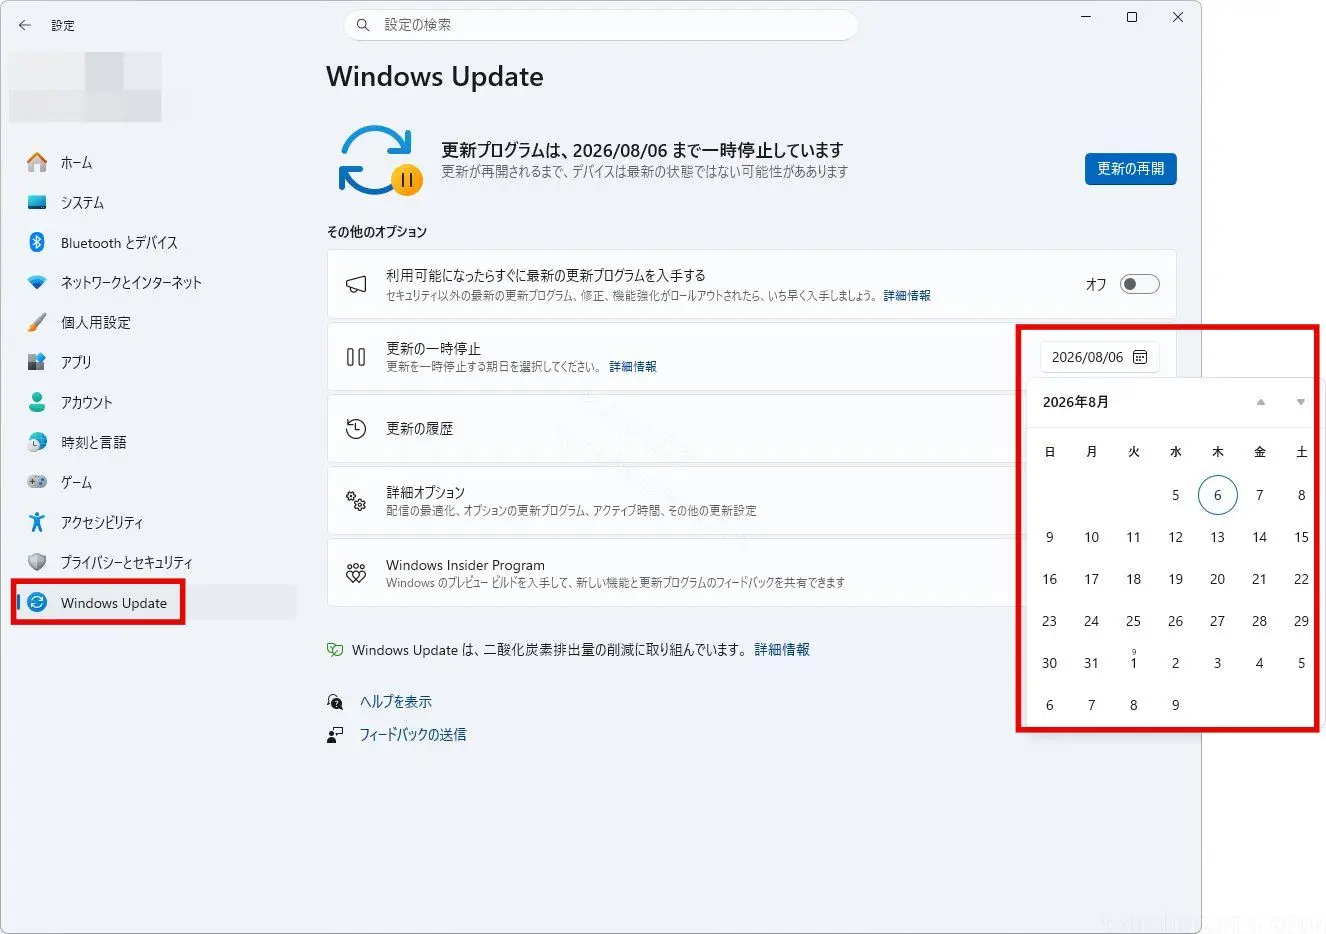Pick date 25 in the calendar

click(1133, 621)
